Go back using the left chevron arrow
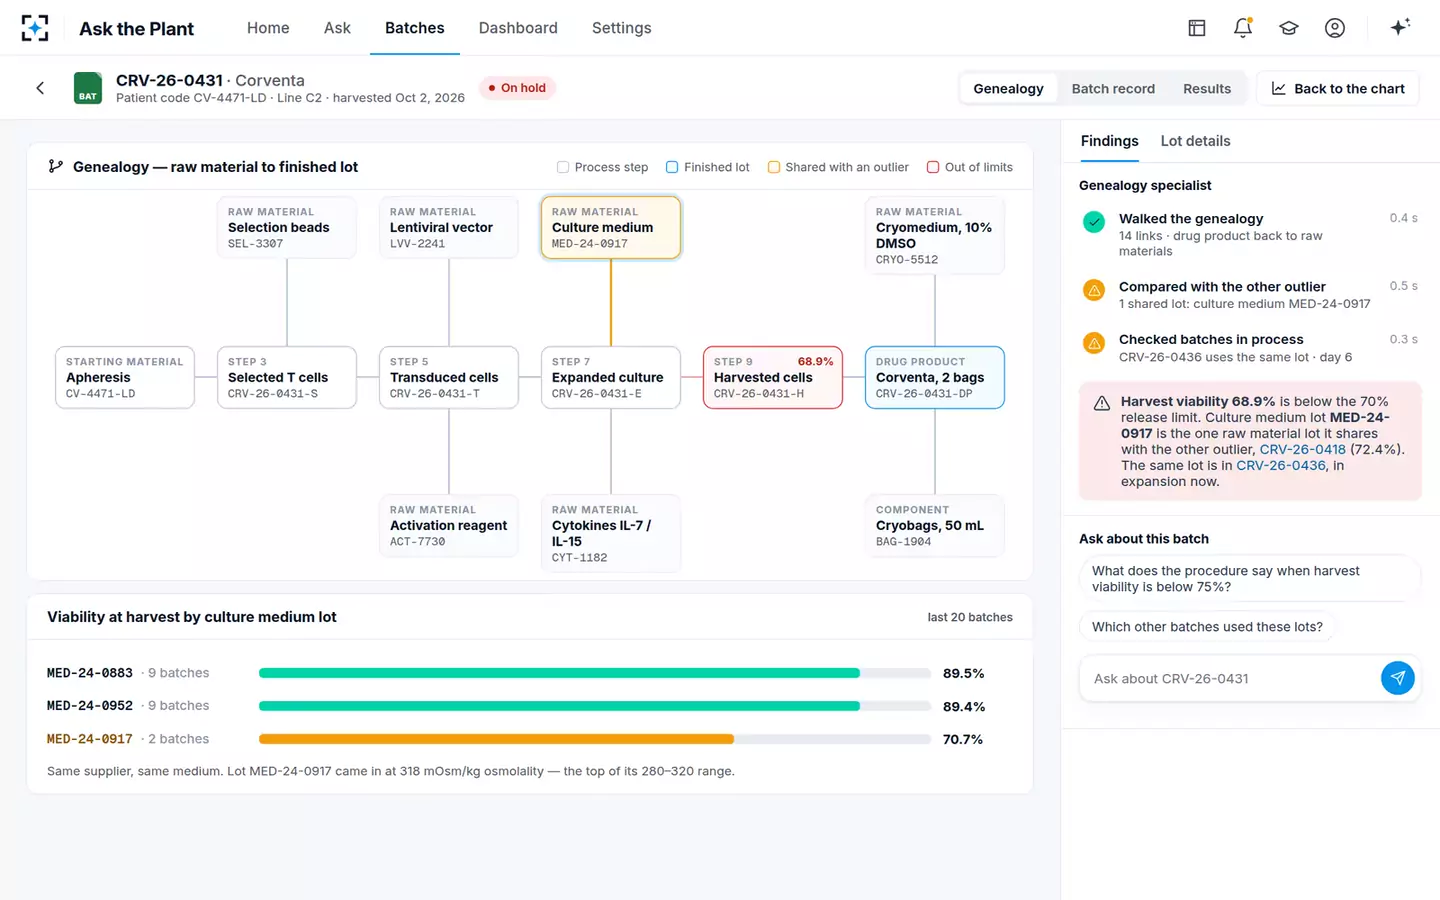Viewport: 1440px width, 900px height. (x=40, y=88)
